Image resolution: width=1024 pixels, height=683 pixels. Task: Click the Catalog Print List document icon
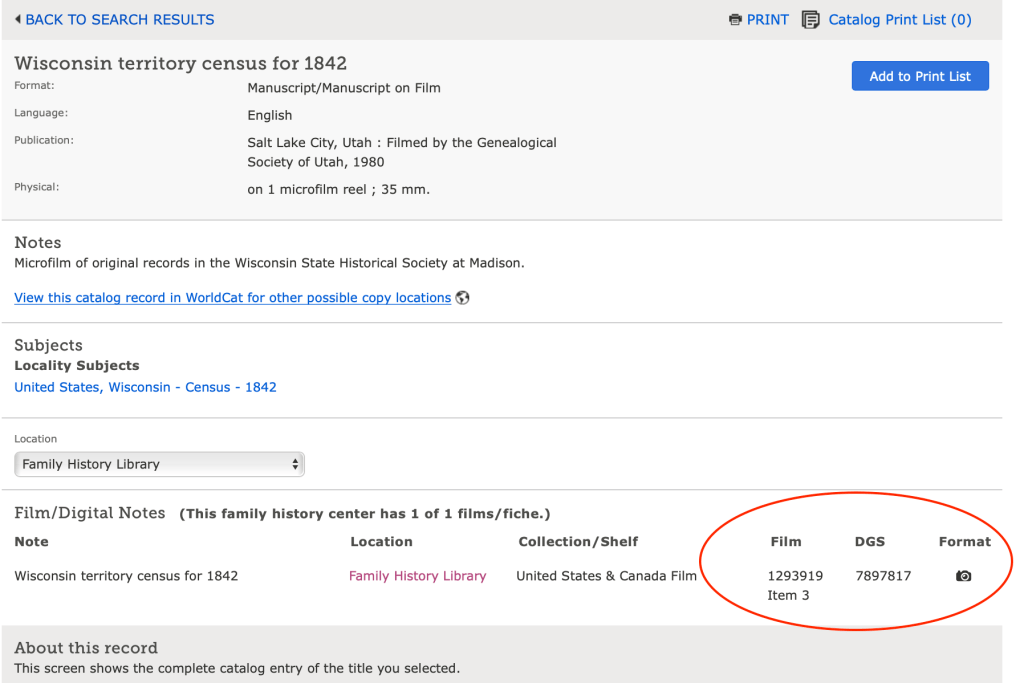coord(811,20)
